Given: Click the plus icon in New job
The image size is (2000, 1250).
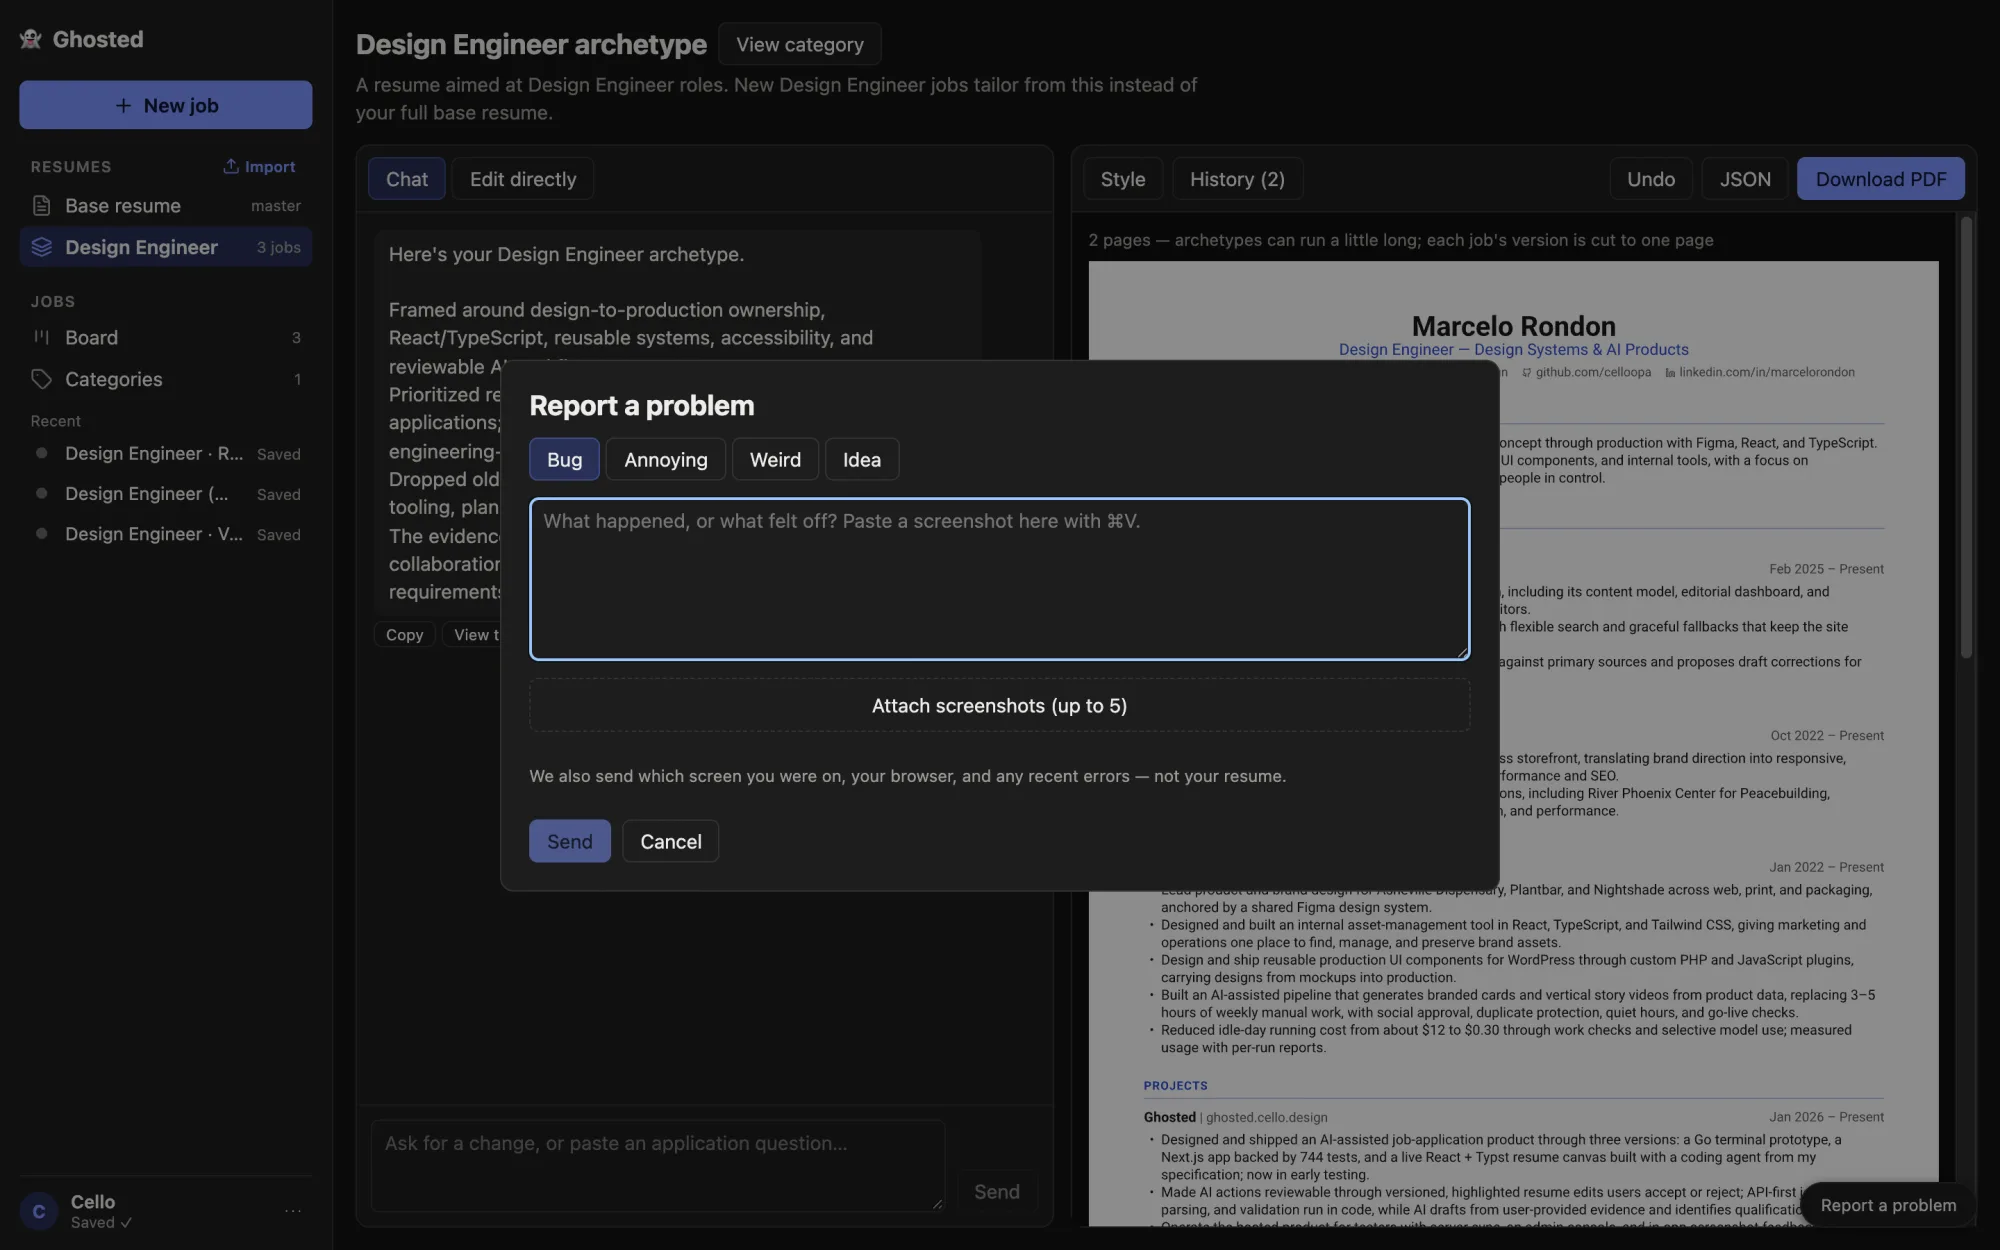Looking at the screenshot, I should tap(123, 105).
